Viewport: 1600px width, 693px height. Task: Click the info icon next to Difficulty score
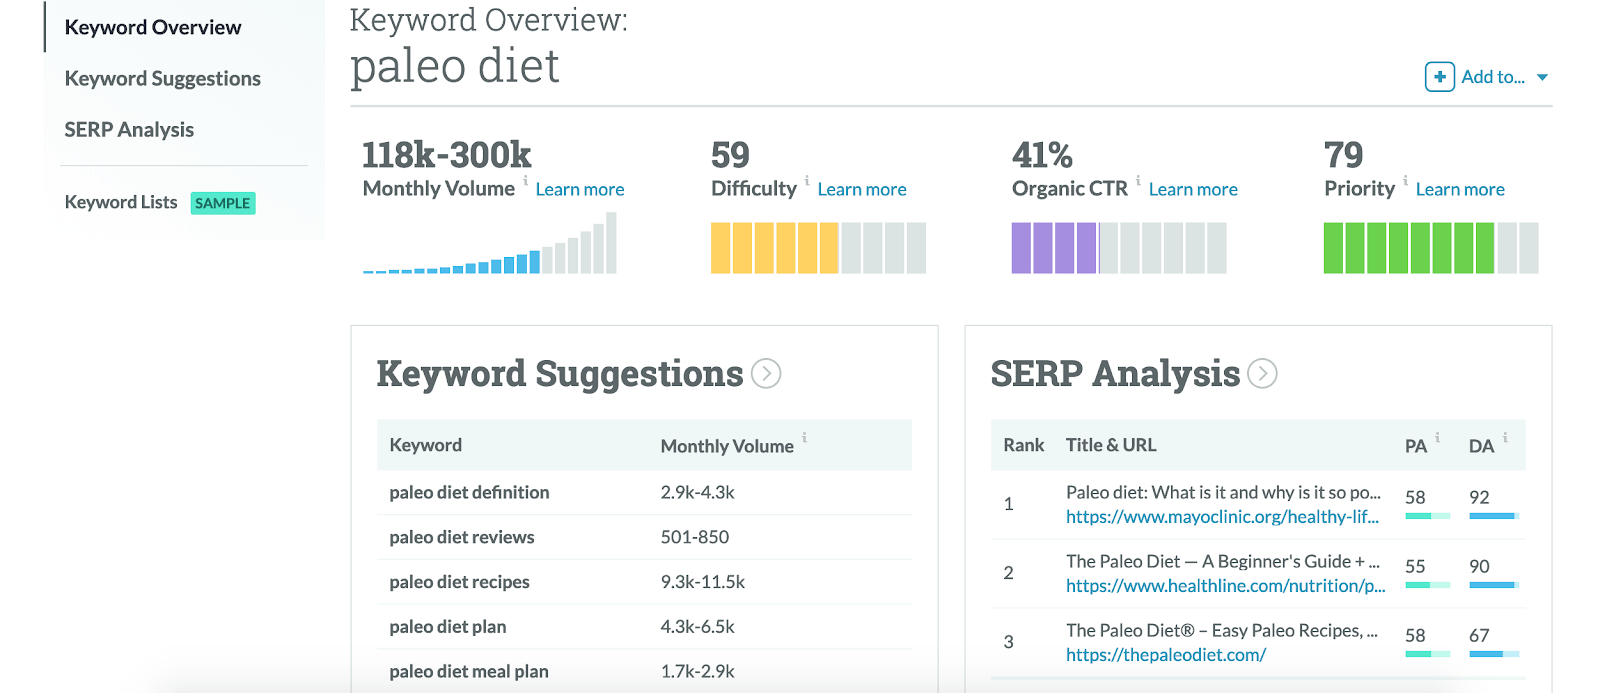[806, 182]
